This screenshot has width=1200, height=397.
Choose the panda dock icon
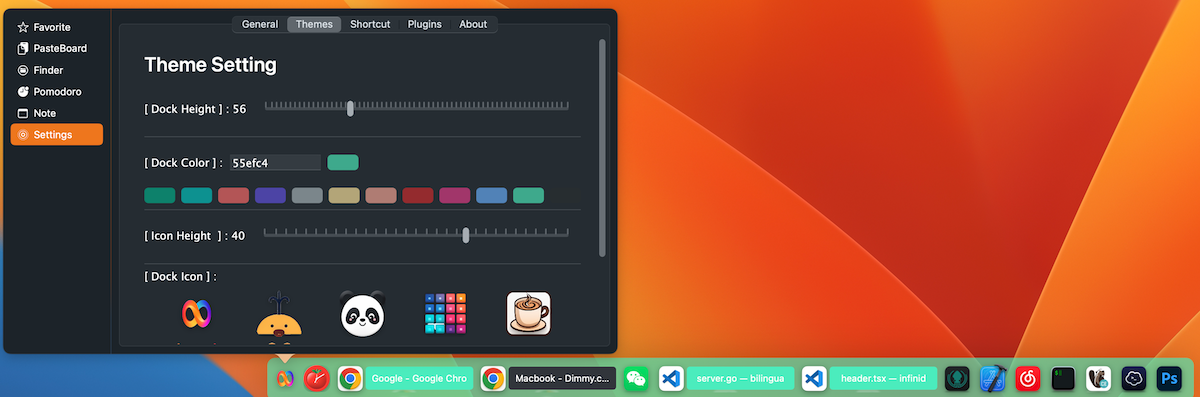point(362,315)
